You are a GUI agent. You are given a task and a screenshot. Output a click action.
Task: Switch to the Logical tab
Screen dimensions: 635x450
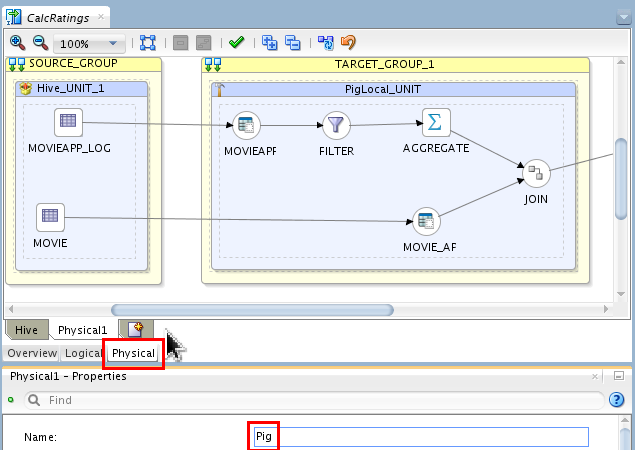tap(83, 353)
